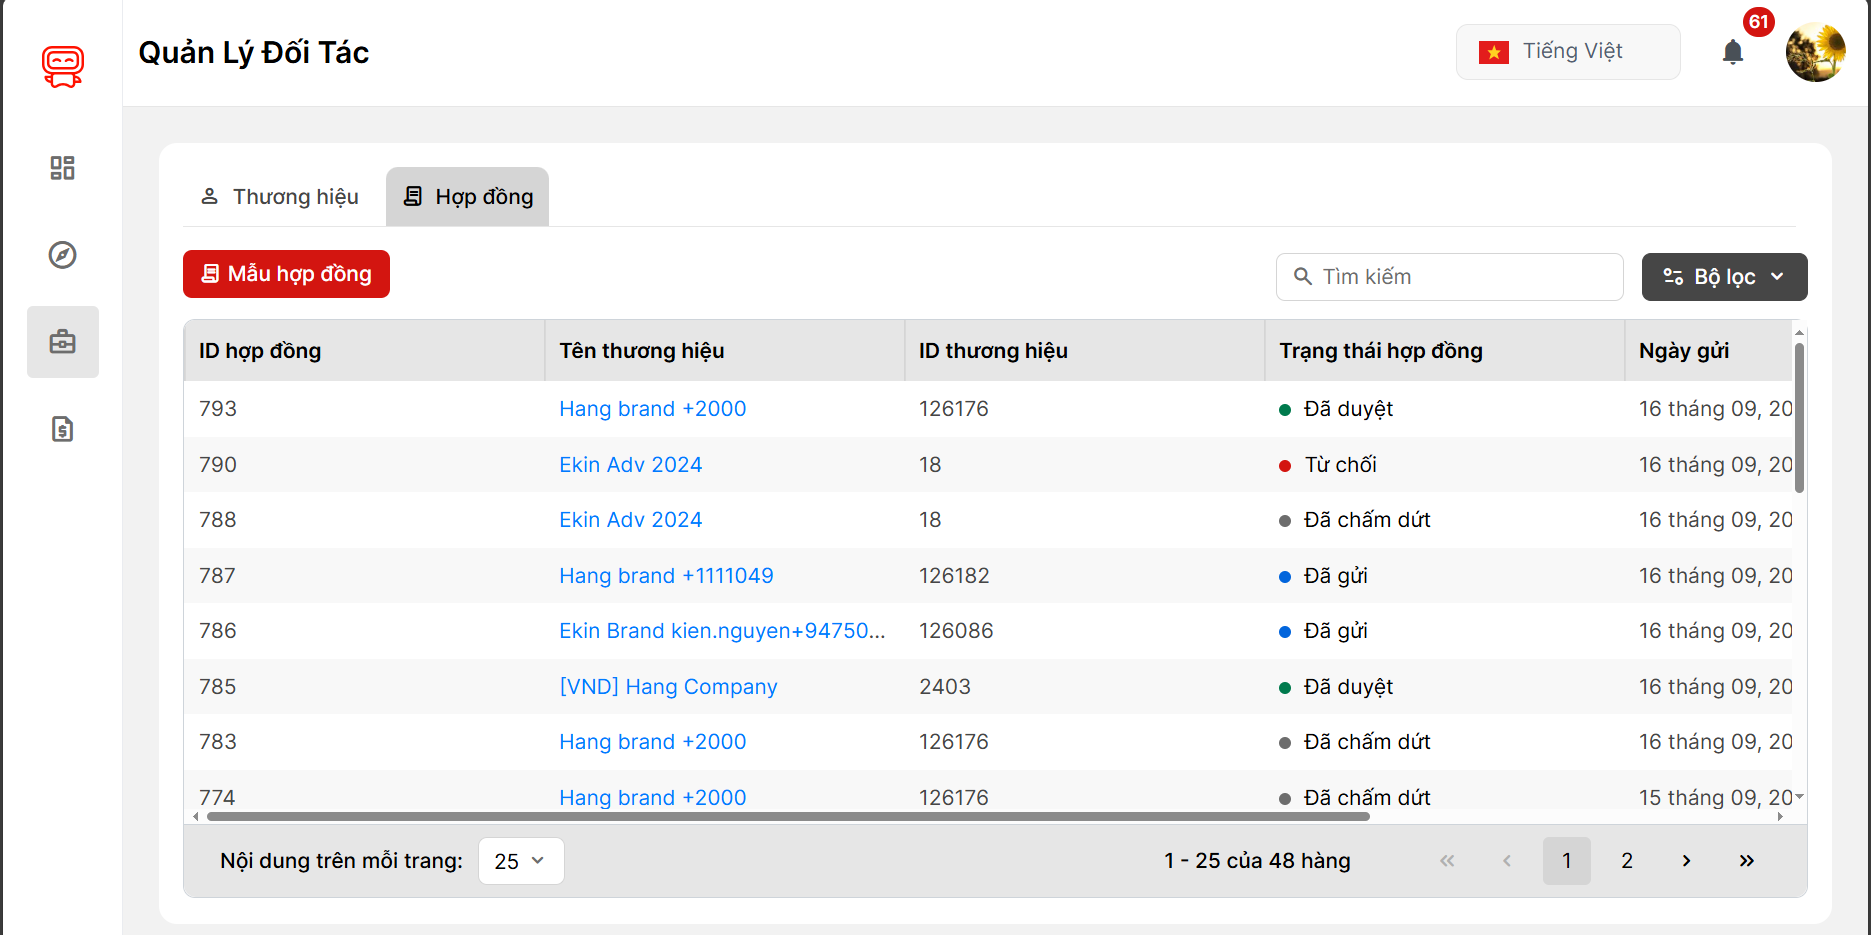The height and width of the screenshot is (935, 1871).
Task: Click the user profile avatar
Action: [x=1815, y=52]
